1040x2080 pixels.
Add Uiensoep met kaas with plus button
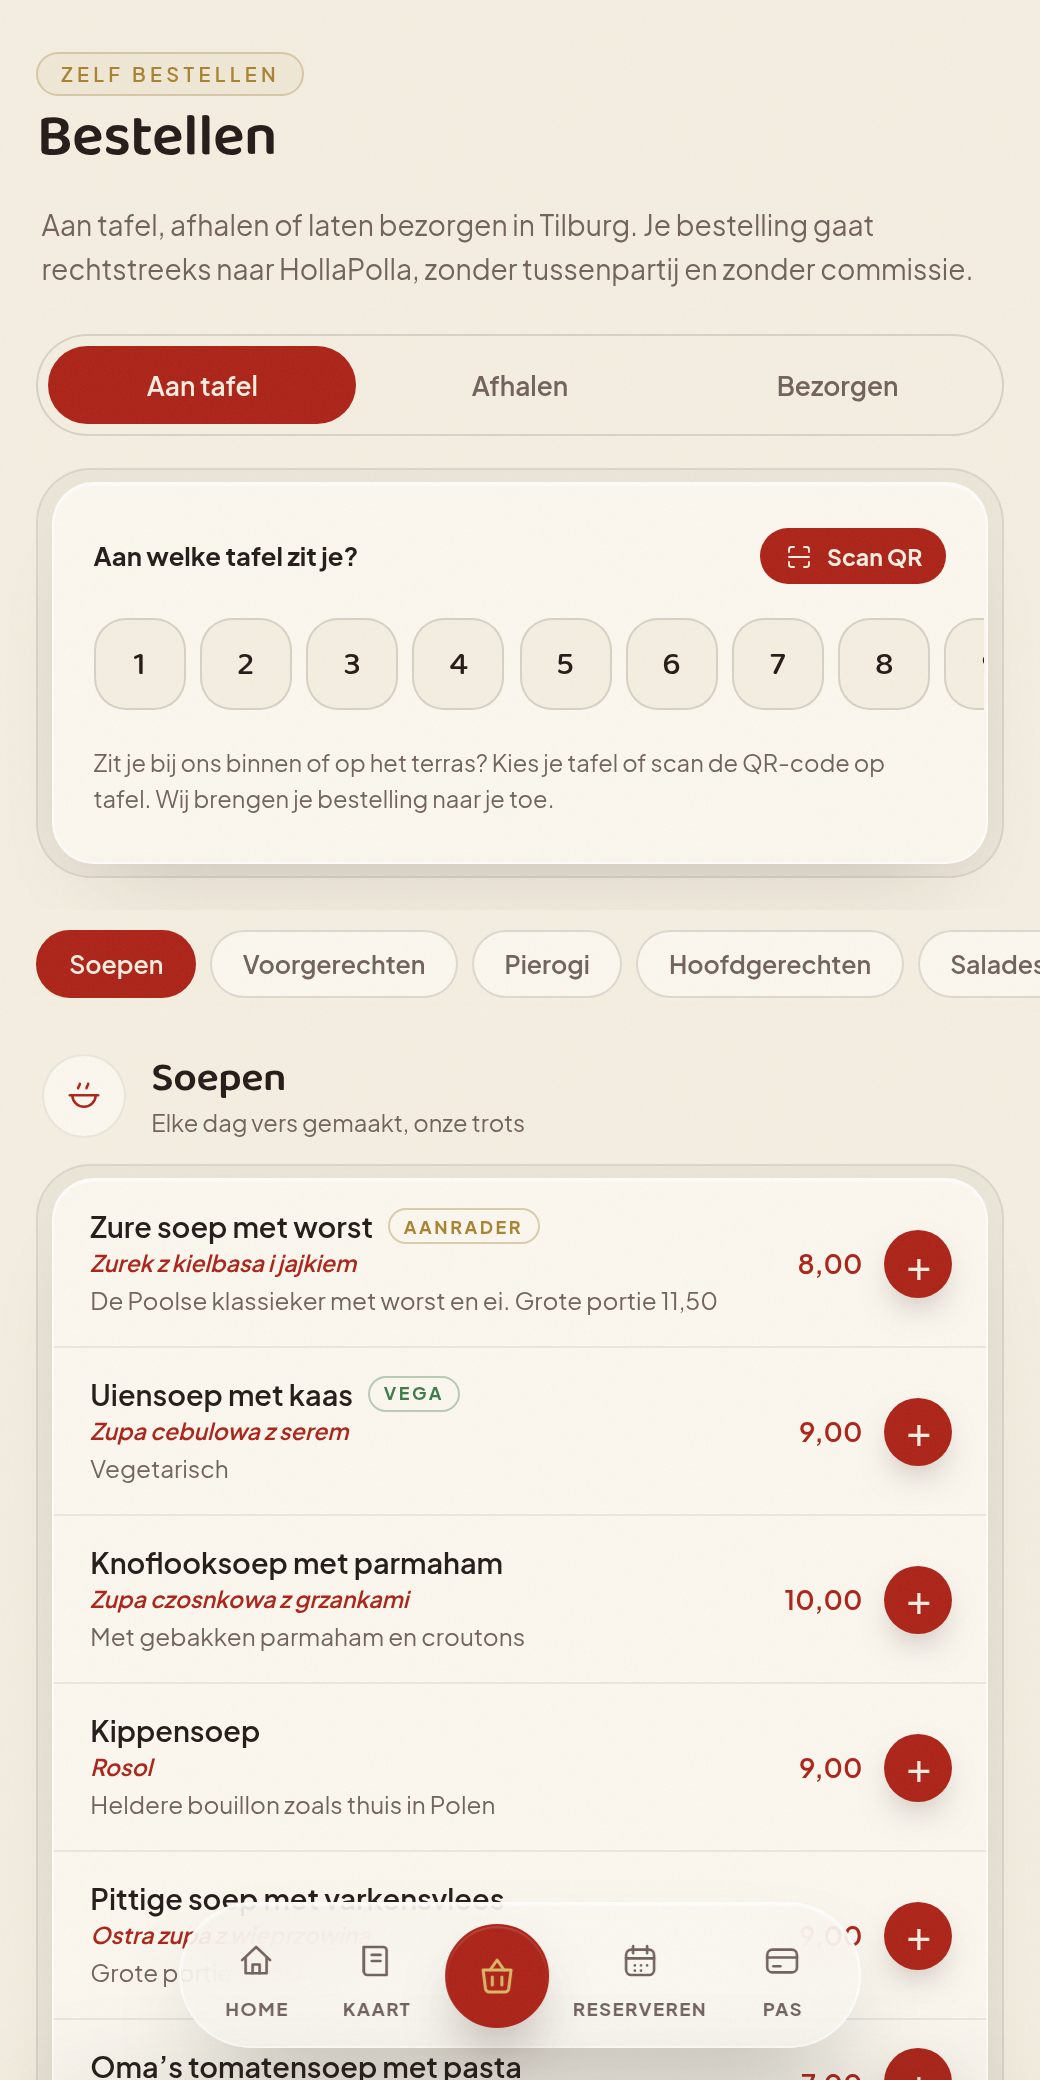point(918,1432)
